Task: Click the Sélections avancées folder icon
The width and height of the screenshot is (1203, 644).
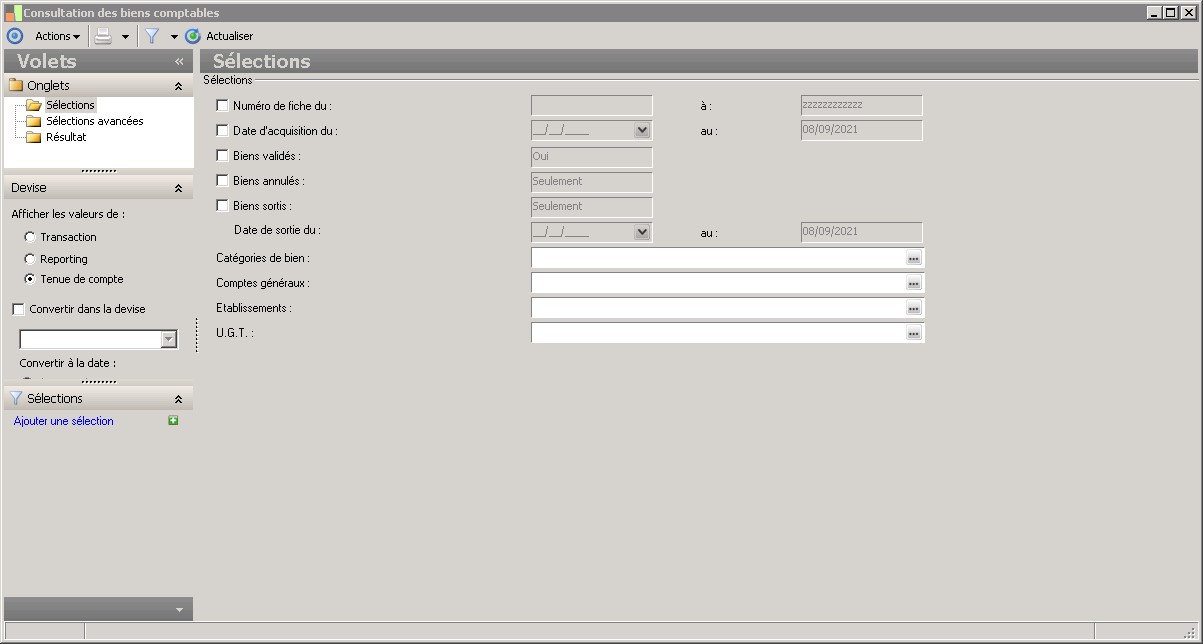Action: (34, 121)
